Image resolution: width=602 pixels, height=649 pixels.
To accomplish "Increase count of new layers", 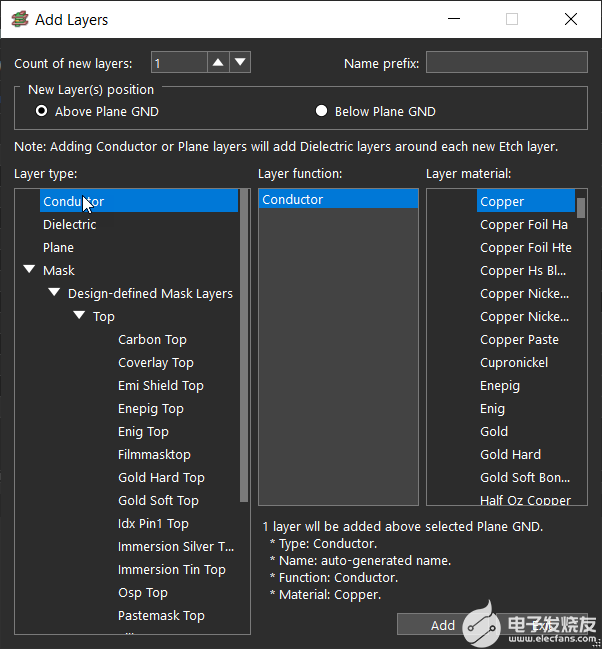I will point(218,62).
